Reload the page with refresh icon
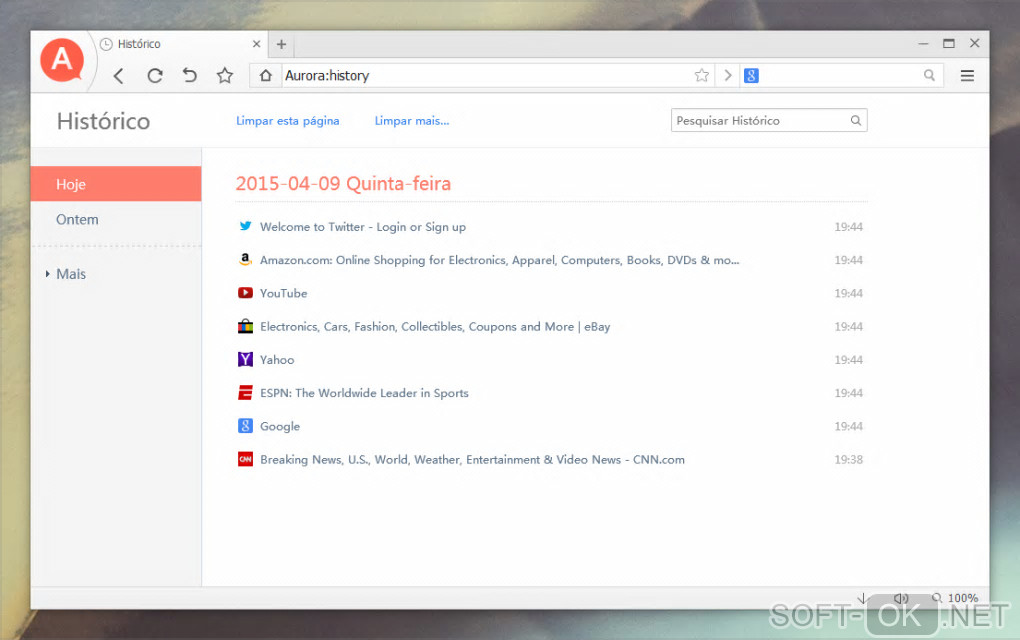This screenshot has width=1020, height=640. [x=155, y=76]
